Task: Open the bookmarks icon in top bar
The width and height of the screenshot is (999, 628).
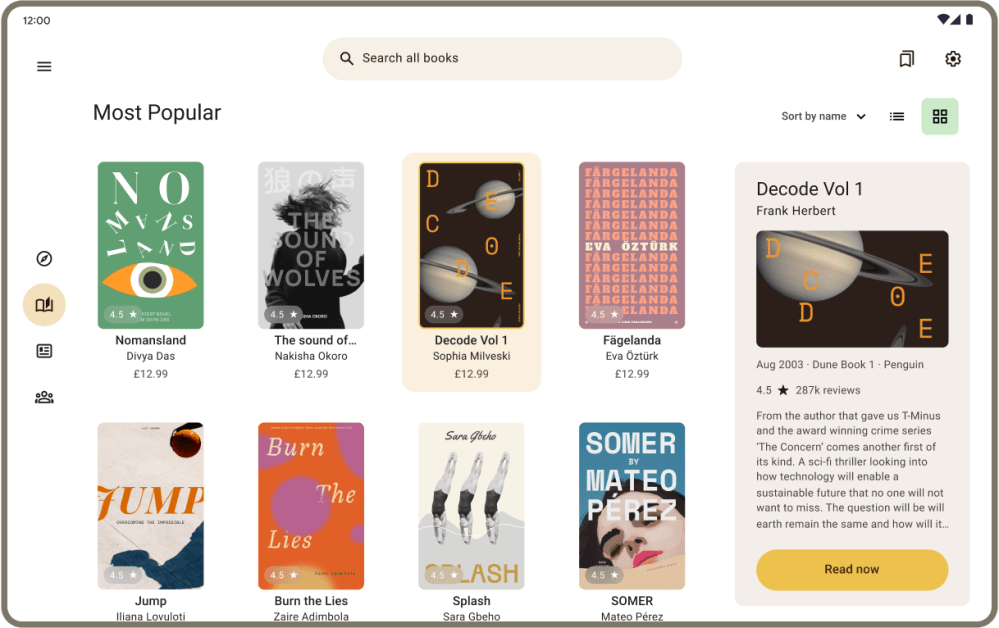Action: (x=906, y=59)
